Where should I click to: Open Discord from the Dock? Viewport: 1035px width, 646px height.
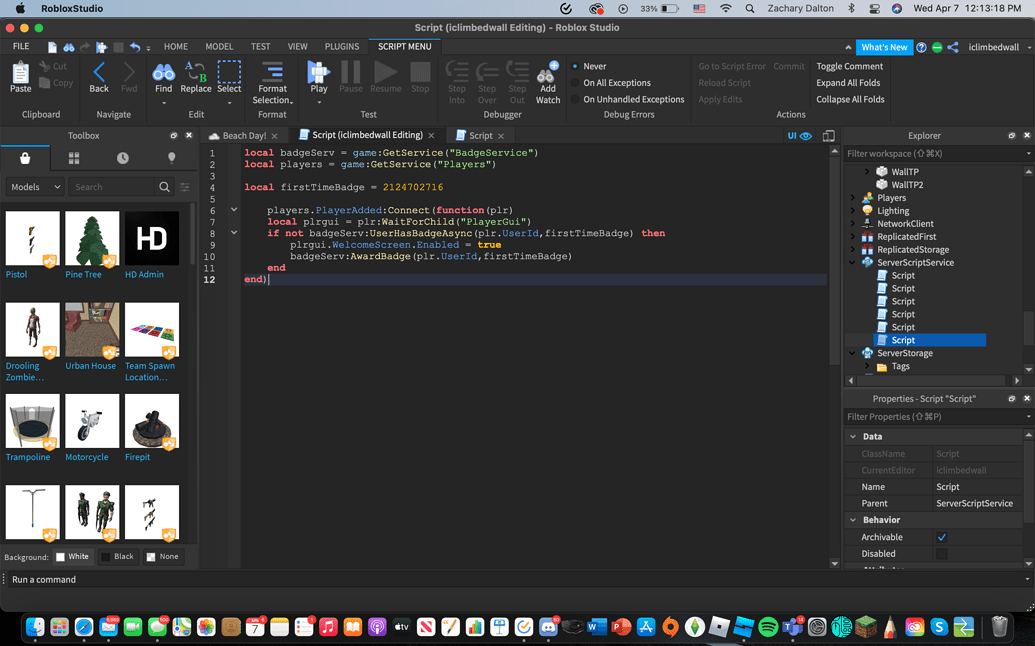548,626
